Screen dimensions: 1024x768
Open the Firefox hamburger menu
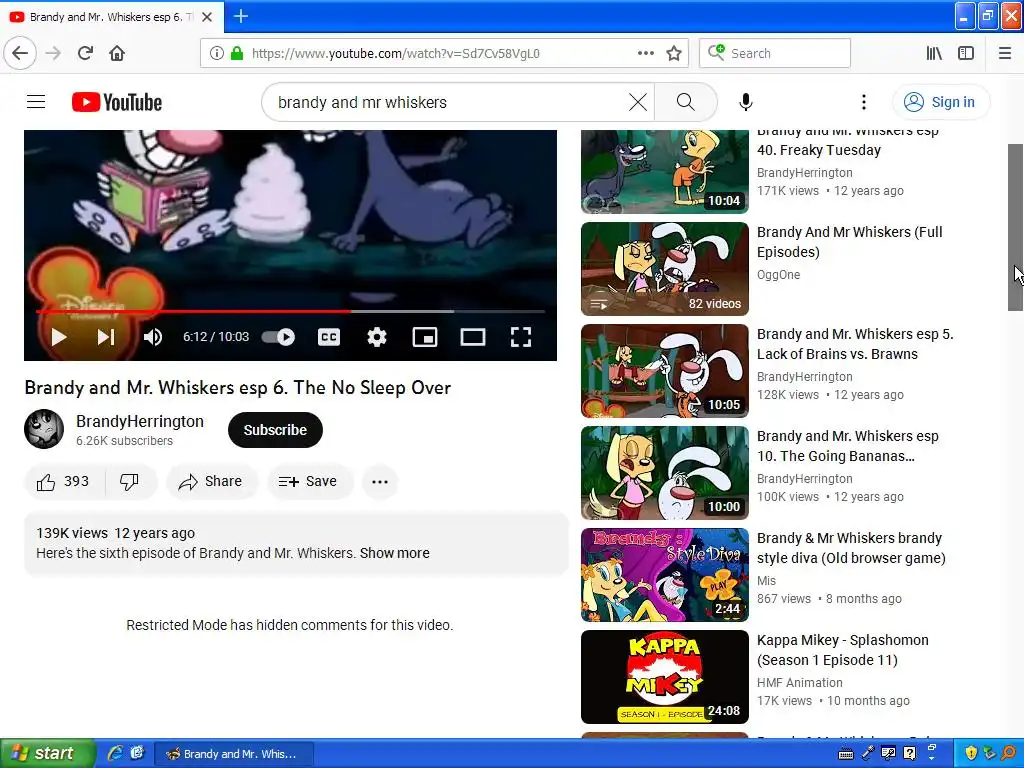1005,53
